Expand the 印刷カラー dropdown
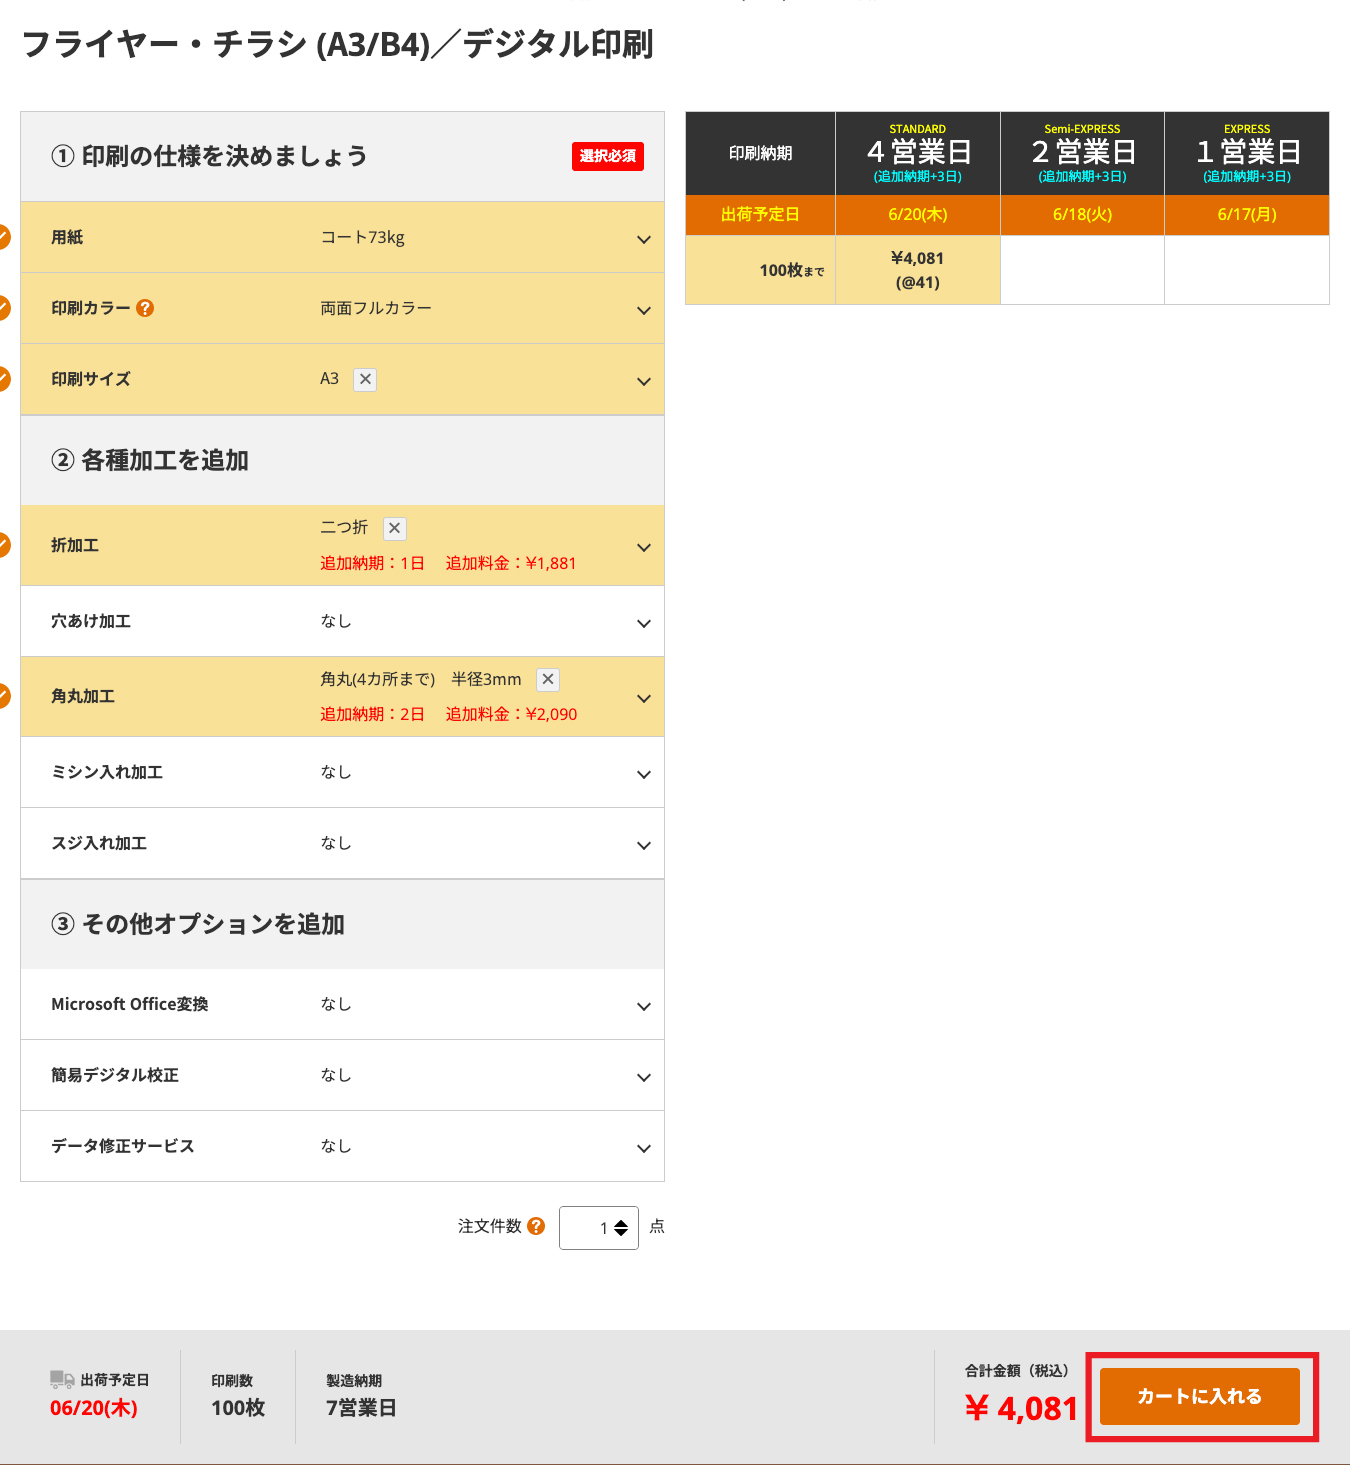1350x1470 pixels. click(x=644, y=310)
